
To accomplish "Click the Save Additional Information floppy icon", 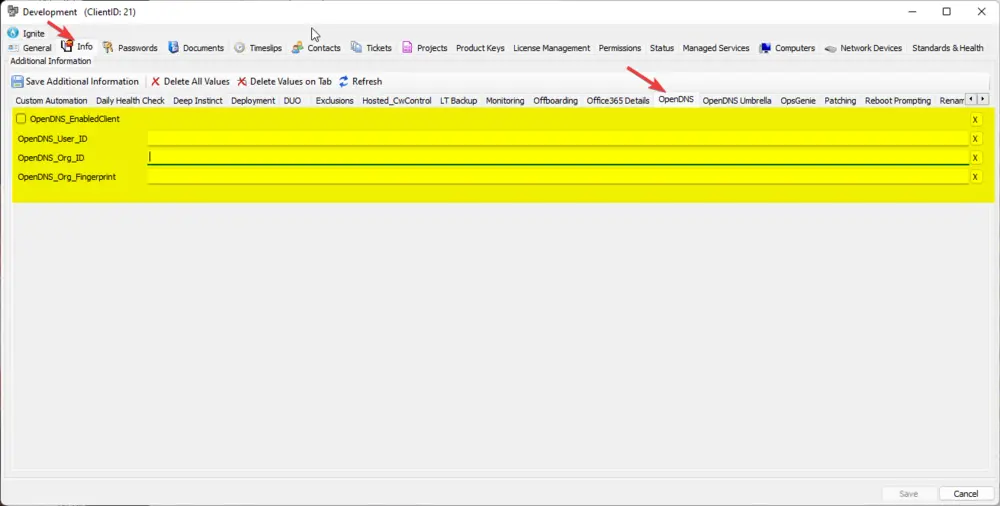I will pos(17,82).
